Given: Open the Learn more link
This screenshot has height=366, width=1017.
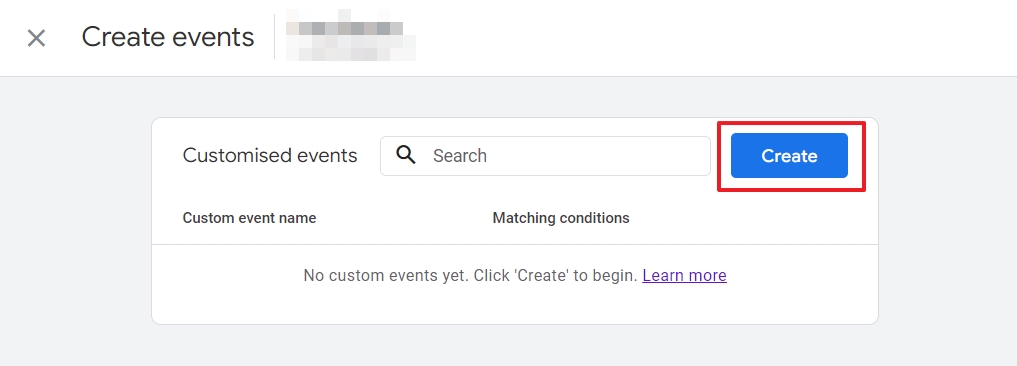Looking at the screenshot, I should 684,275.
